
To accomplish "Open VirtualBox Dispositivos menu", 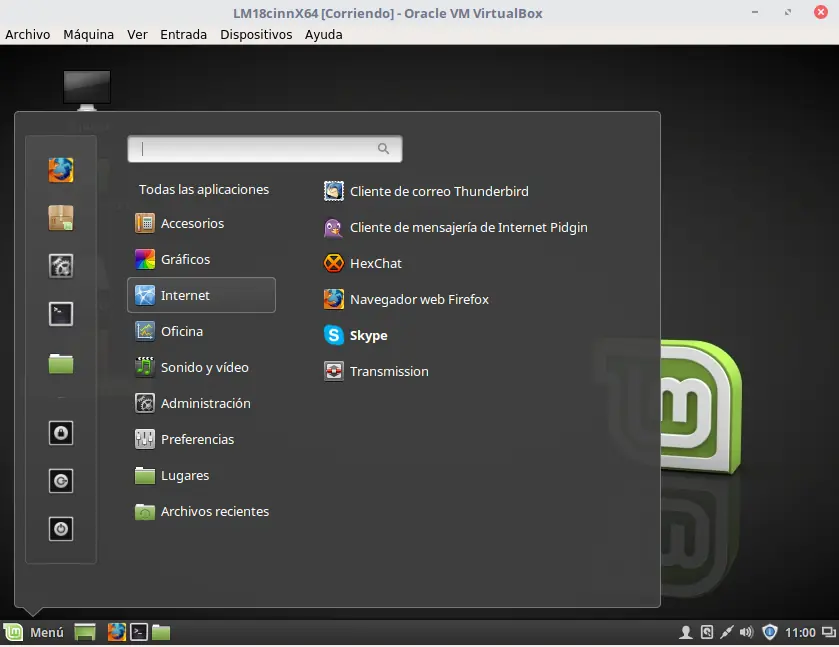I will (256, 34).
